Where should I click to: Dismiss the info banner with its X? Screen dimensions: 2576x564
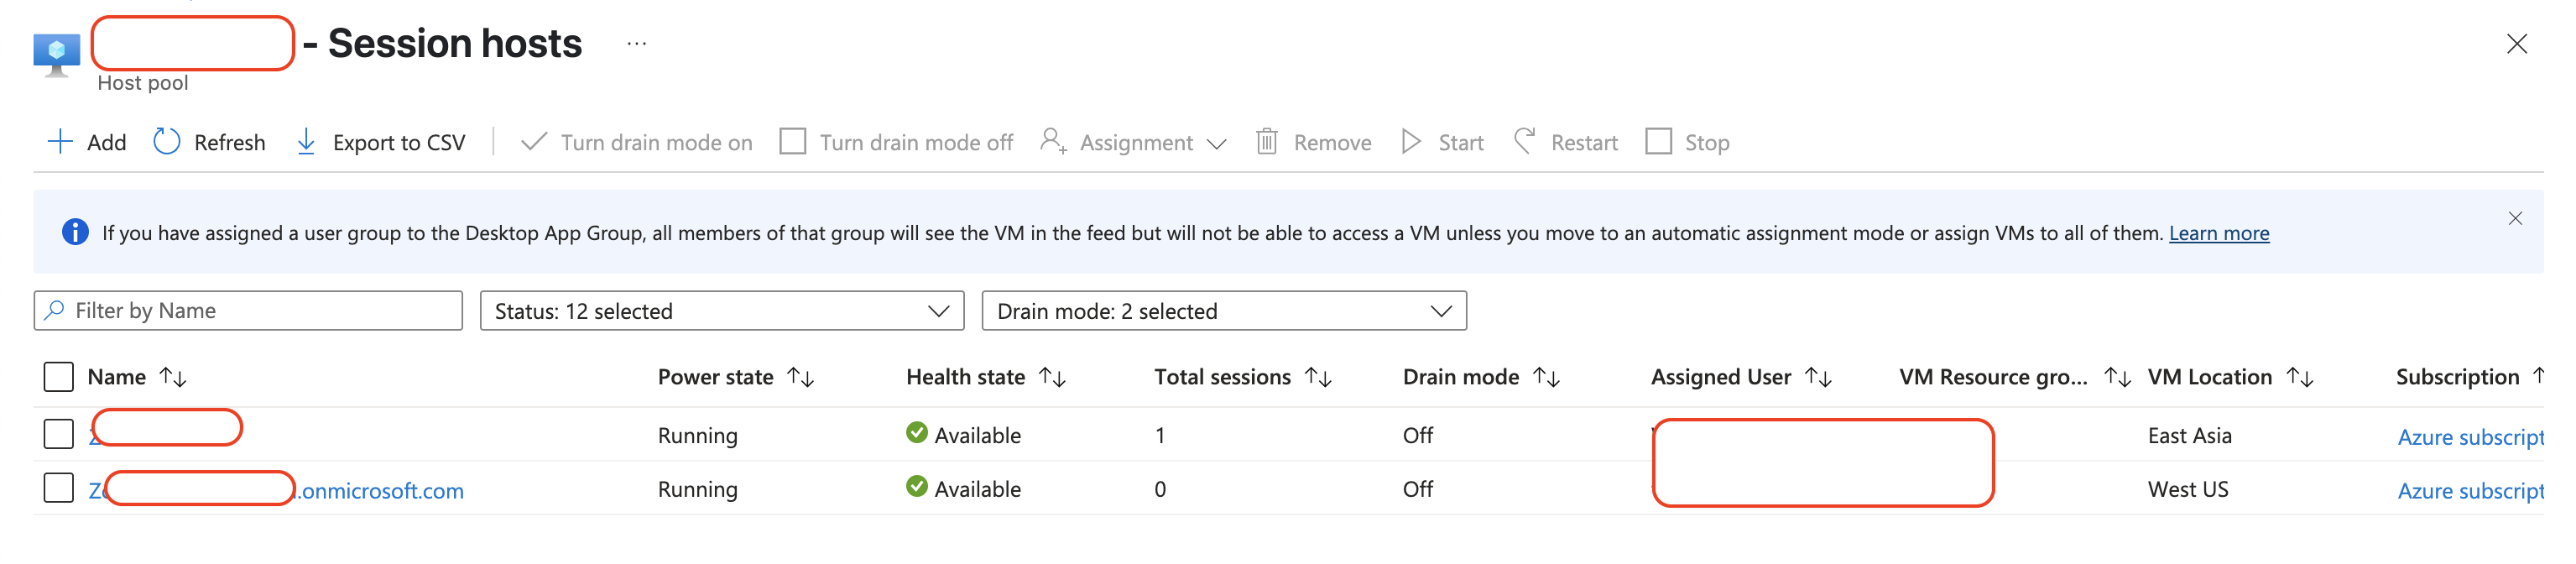(x=2515, y=218)
